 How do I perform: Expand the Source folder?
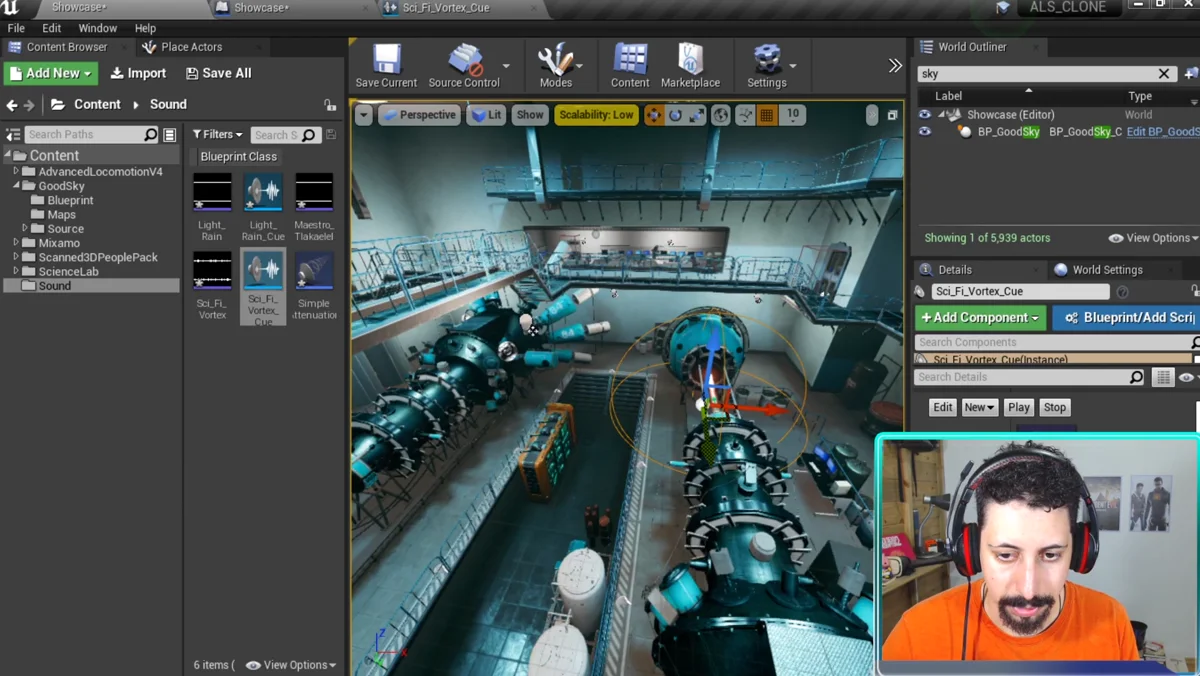25,229
